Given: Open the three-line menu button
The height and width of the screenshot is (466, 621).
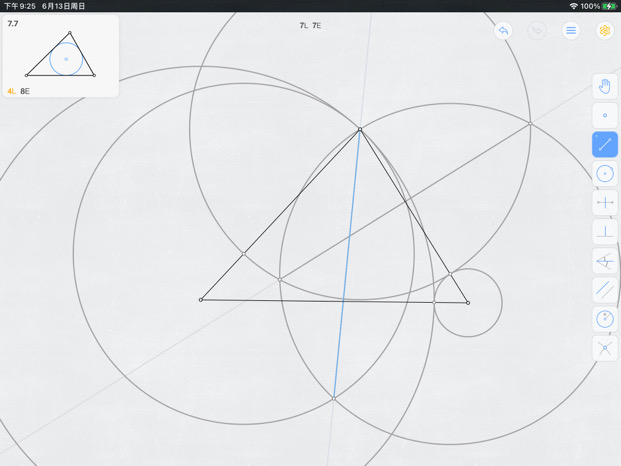Looking at the screenshot, I should (571, 30).
